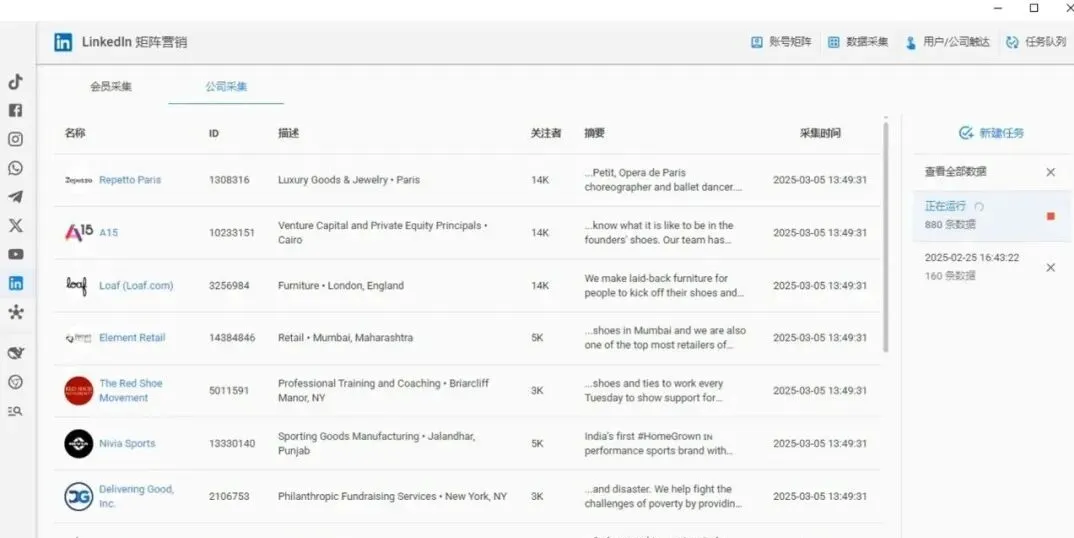Click description 'Retail • Mumbai, Maharashtra'
The width and height of the screenshot is (1074, 538).
(x=345, y=338)
